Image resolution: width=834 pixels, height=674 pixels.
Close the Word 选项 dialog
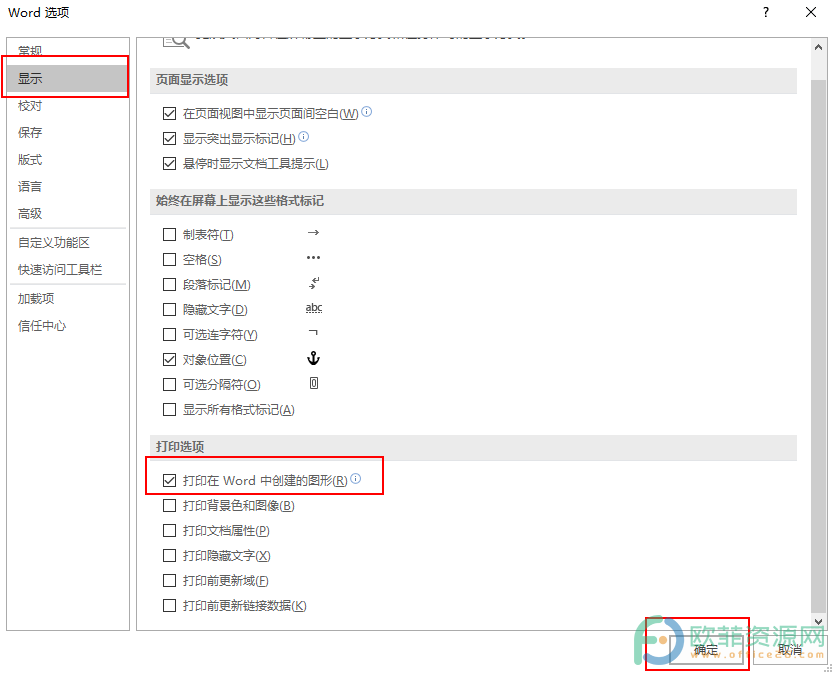pos(811,12)
